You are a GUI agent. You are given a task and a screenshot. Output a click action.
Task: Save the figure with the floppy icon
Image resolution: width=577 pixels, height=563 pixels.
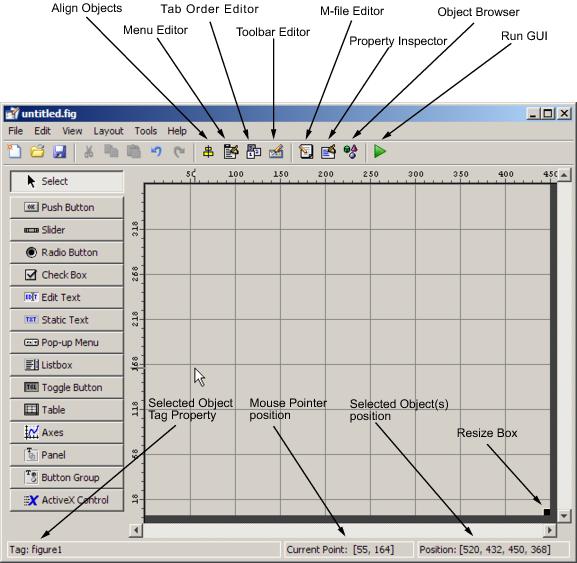point(59,151)
